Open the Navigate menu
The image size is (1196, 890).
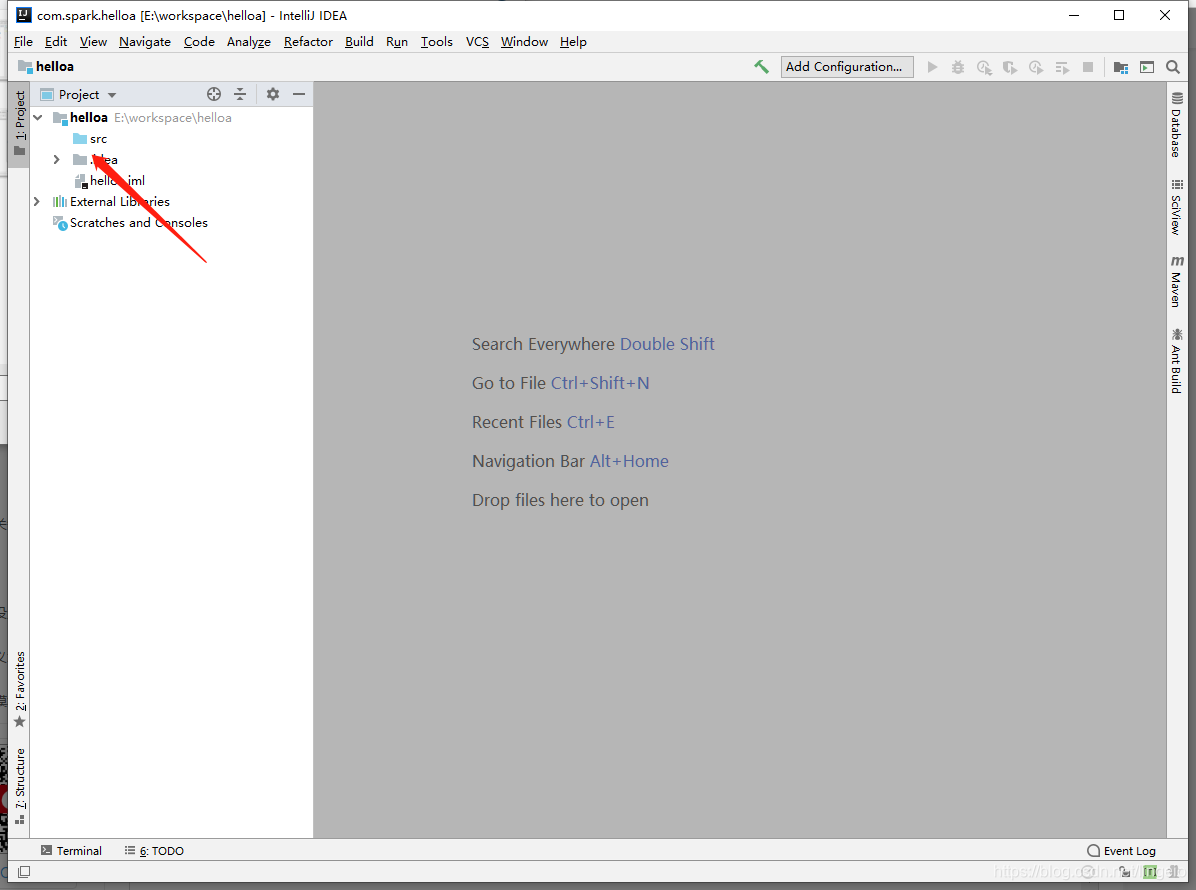pyautogui.click(x=145, y=42)
